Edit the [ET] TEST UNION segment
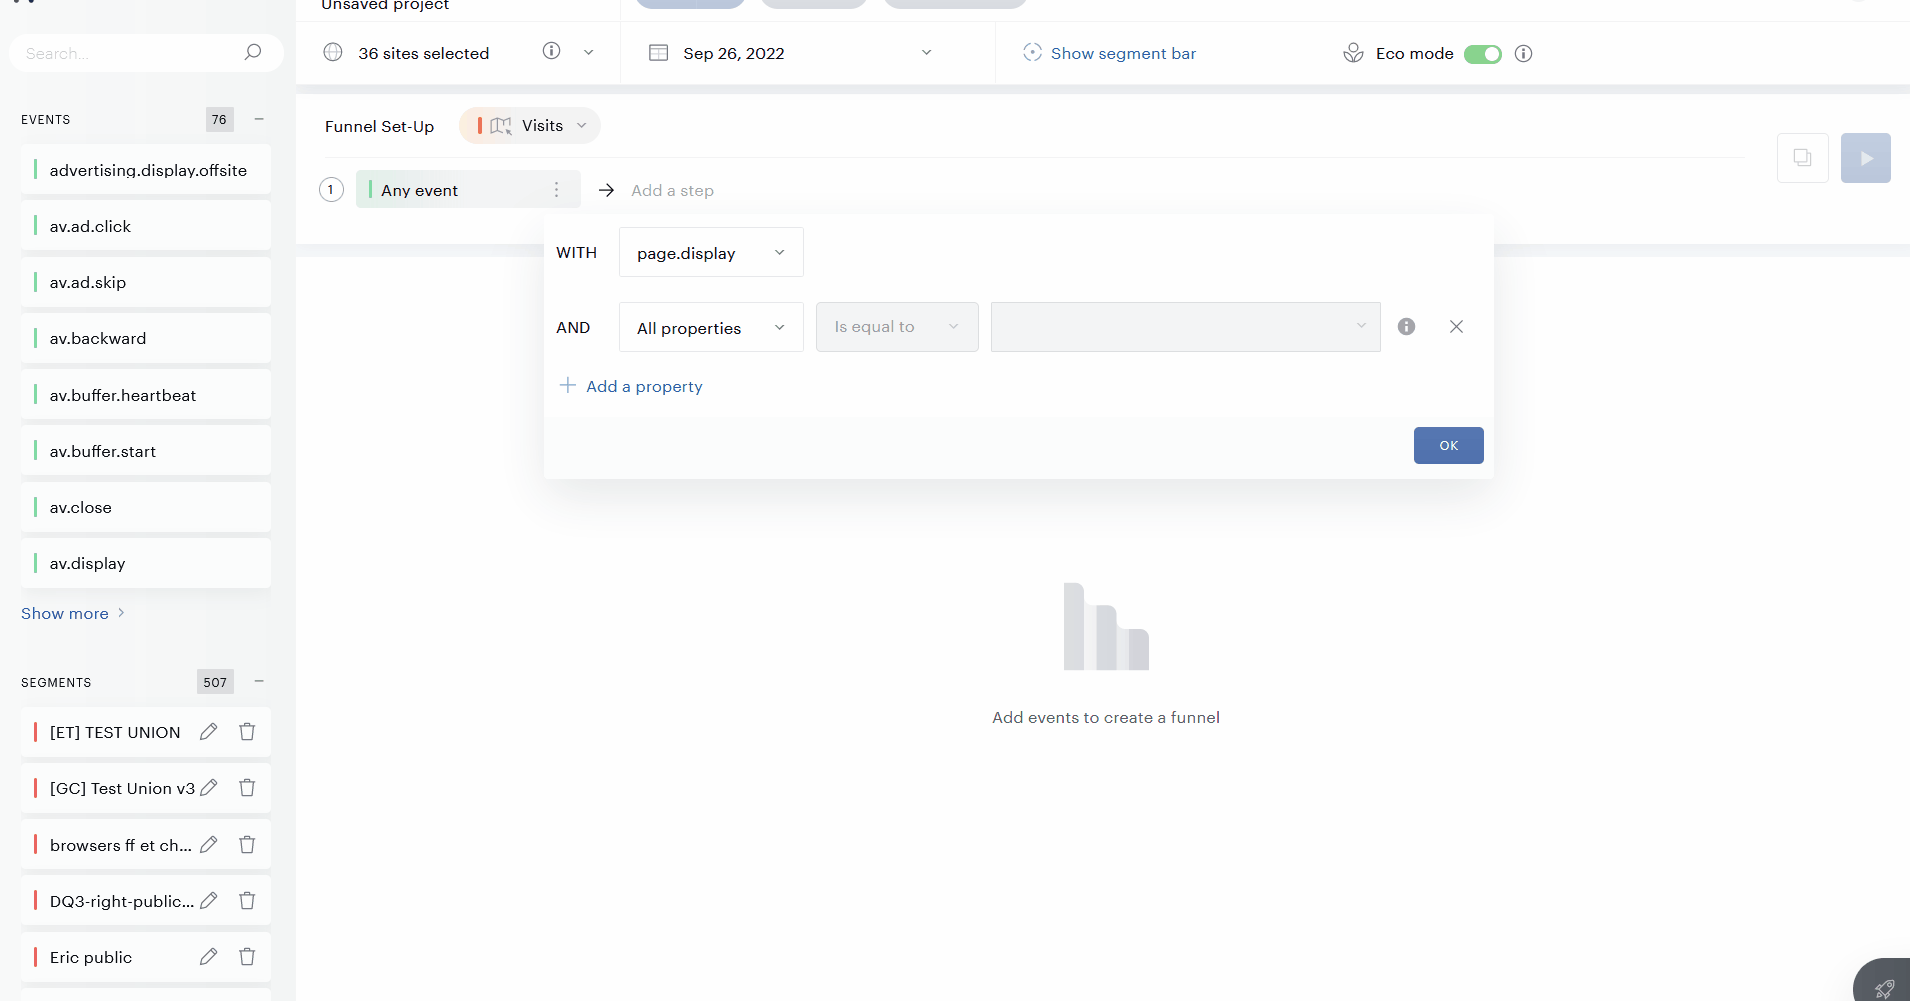1910x1001 pixels. click(x=208, y=732)
